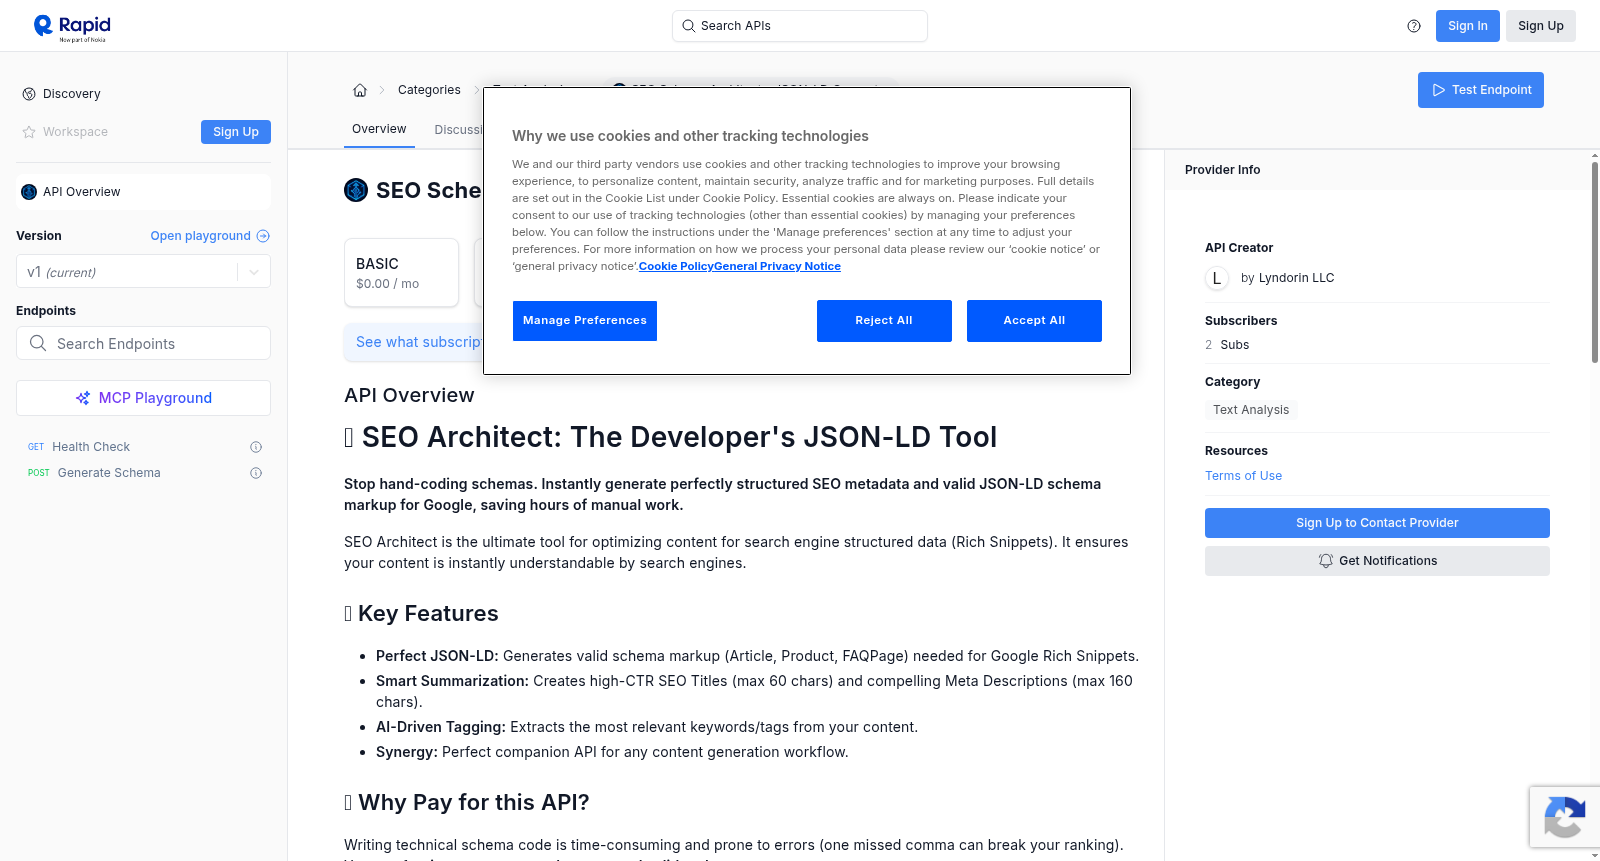
Task: Click Test Endpoint button
Action: click(1480, 90)
